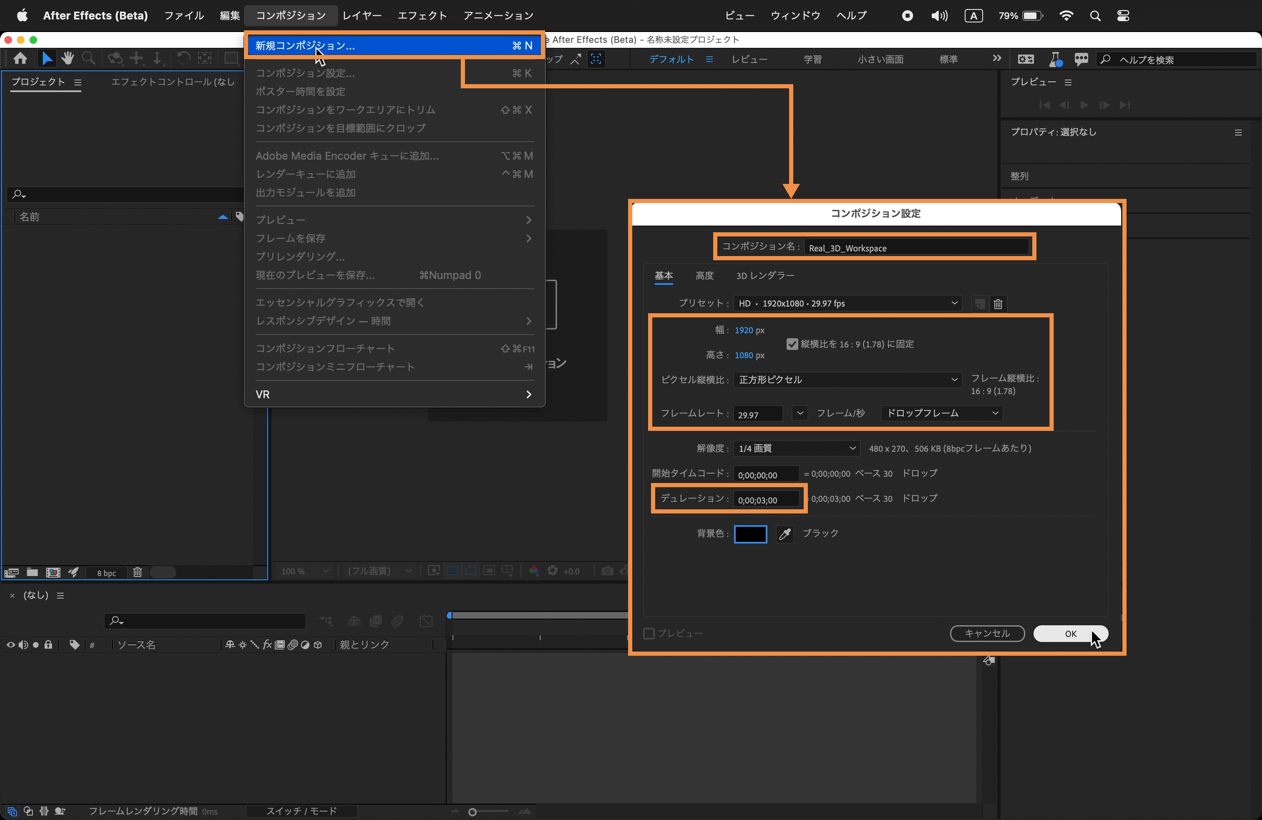Toggle the video eye column in timeline
Image resolution: width=1262 pixels, height=820 pixels.
click(11, 645)
